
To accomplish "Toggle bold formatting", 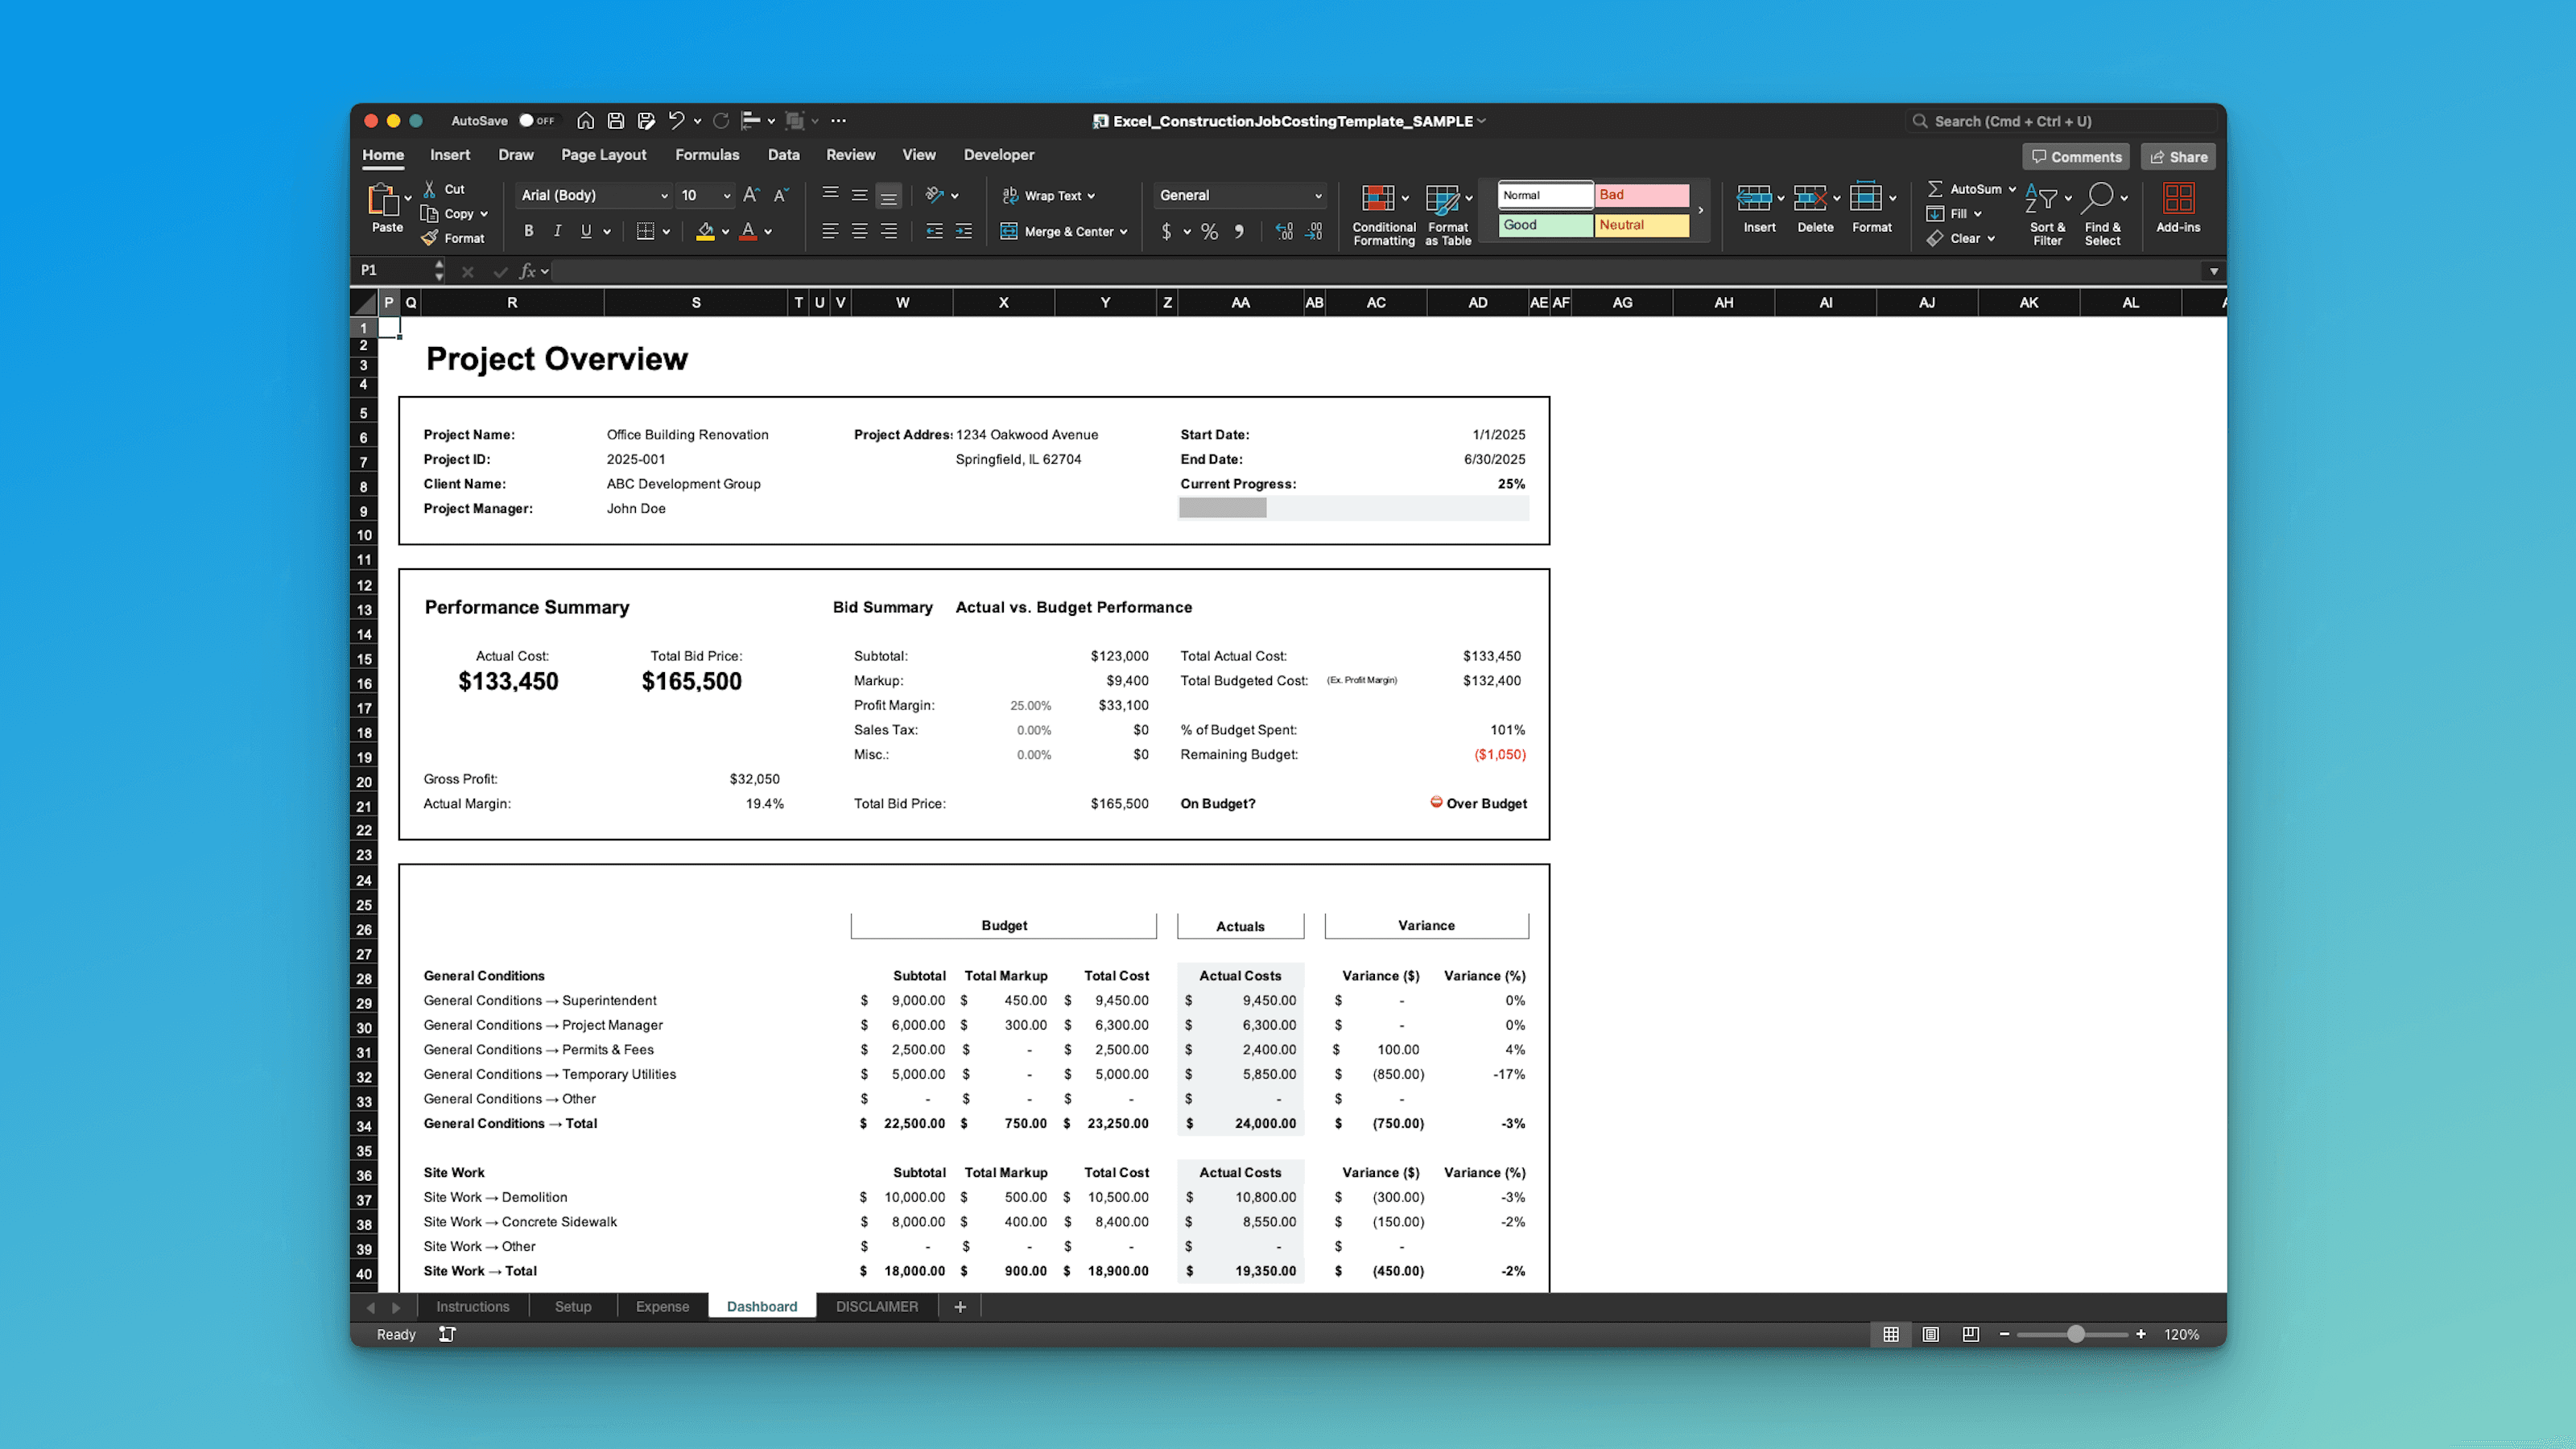I will pyautogui.click(x=529, y=231).
